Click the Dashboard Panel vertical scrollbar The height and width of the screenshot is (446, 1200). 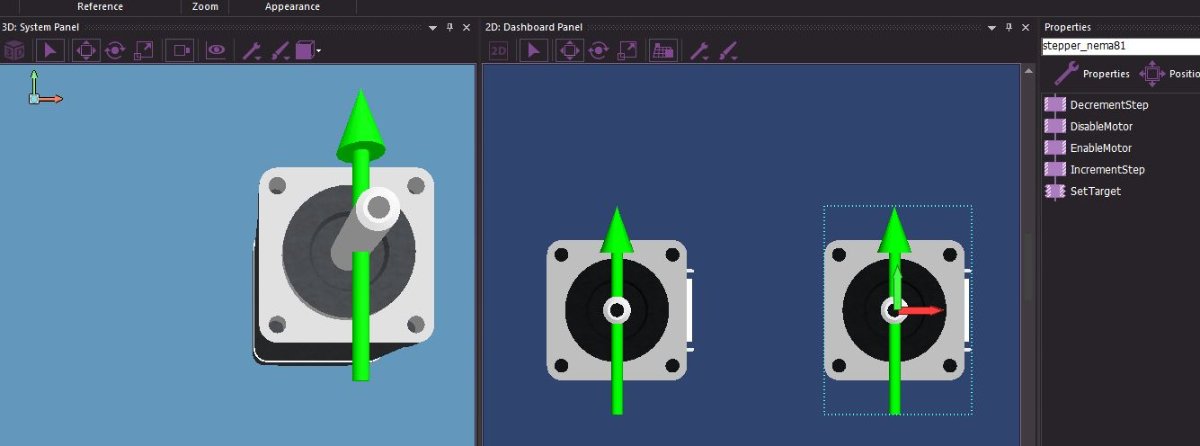tap(1027, 265)
